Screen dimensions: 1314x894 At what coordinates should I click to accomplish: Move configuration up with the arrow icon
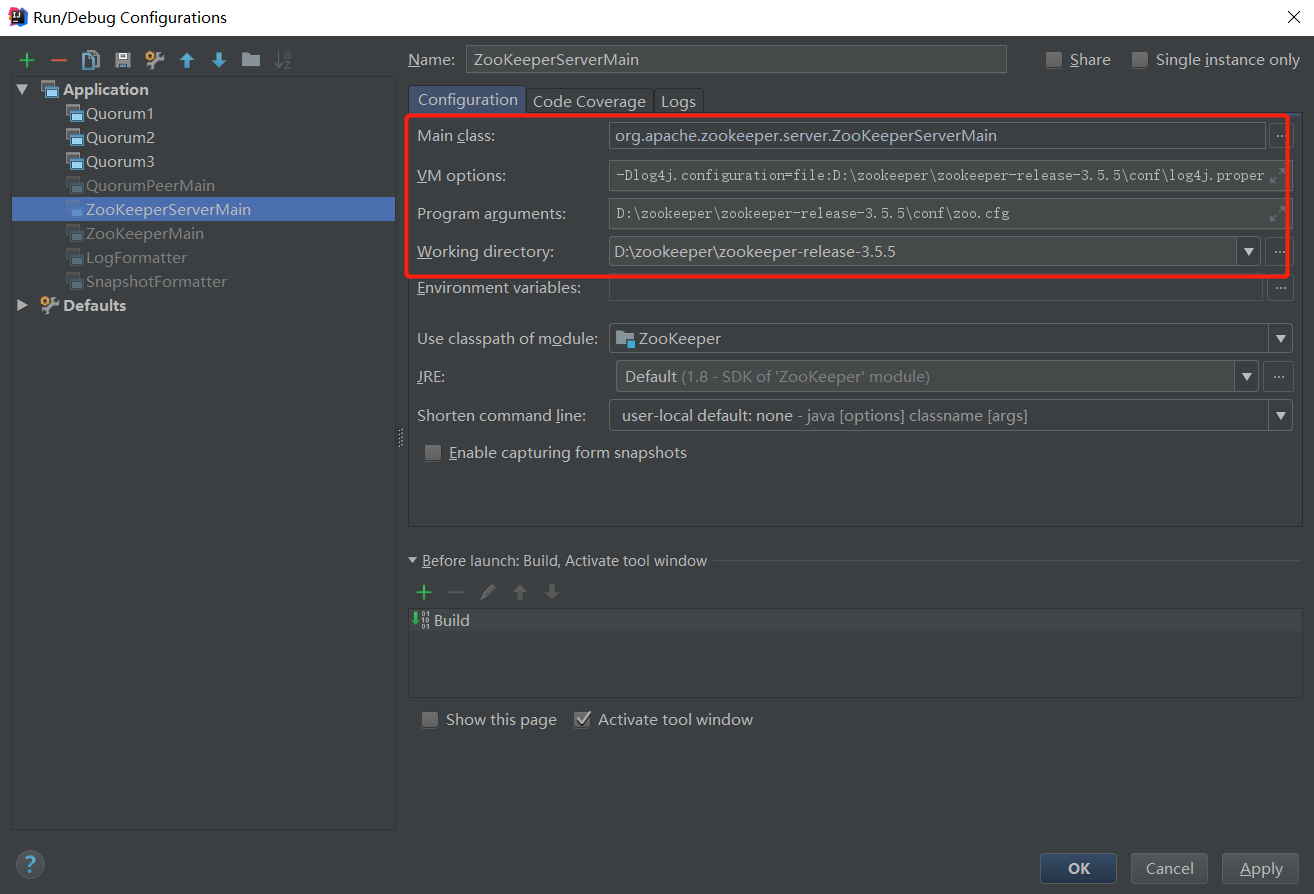tap(187, 60)
